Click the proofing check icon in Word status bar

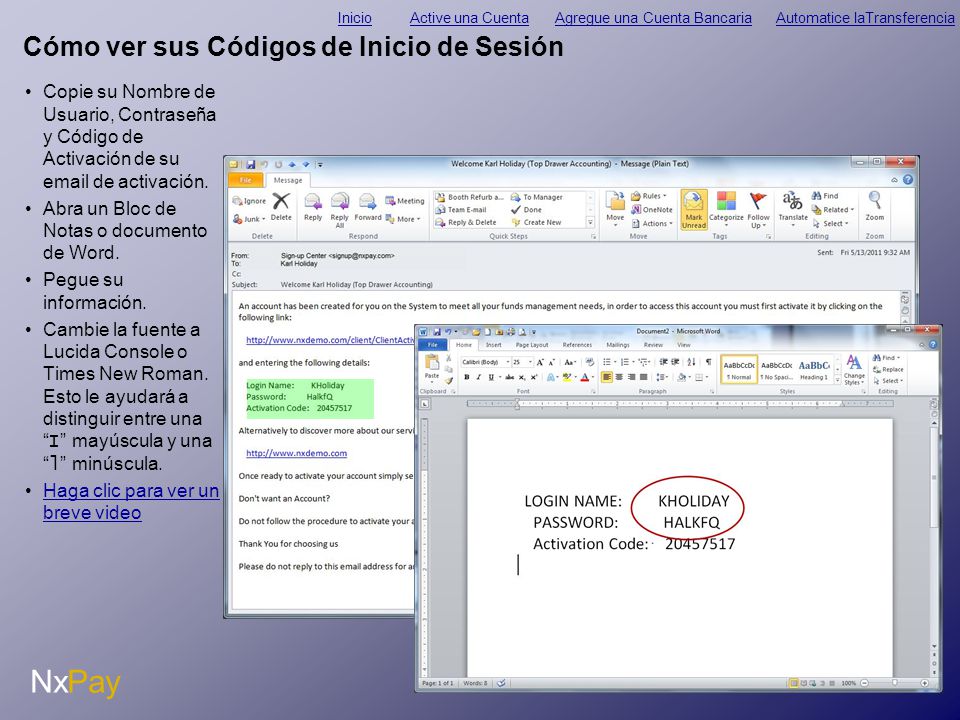[501, 683]
